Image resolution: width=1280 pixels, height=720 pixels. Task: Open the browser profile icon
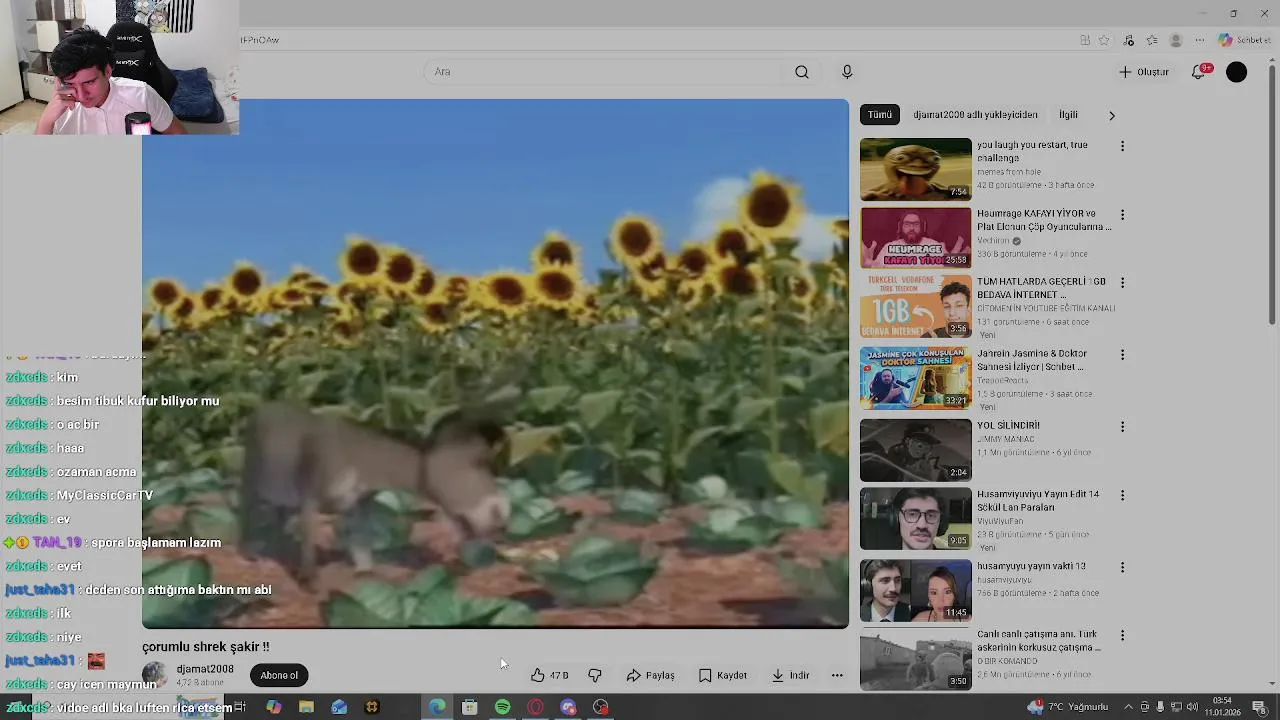click(1176, 40)
